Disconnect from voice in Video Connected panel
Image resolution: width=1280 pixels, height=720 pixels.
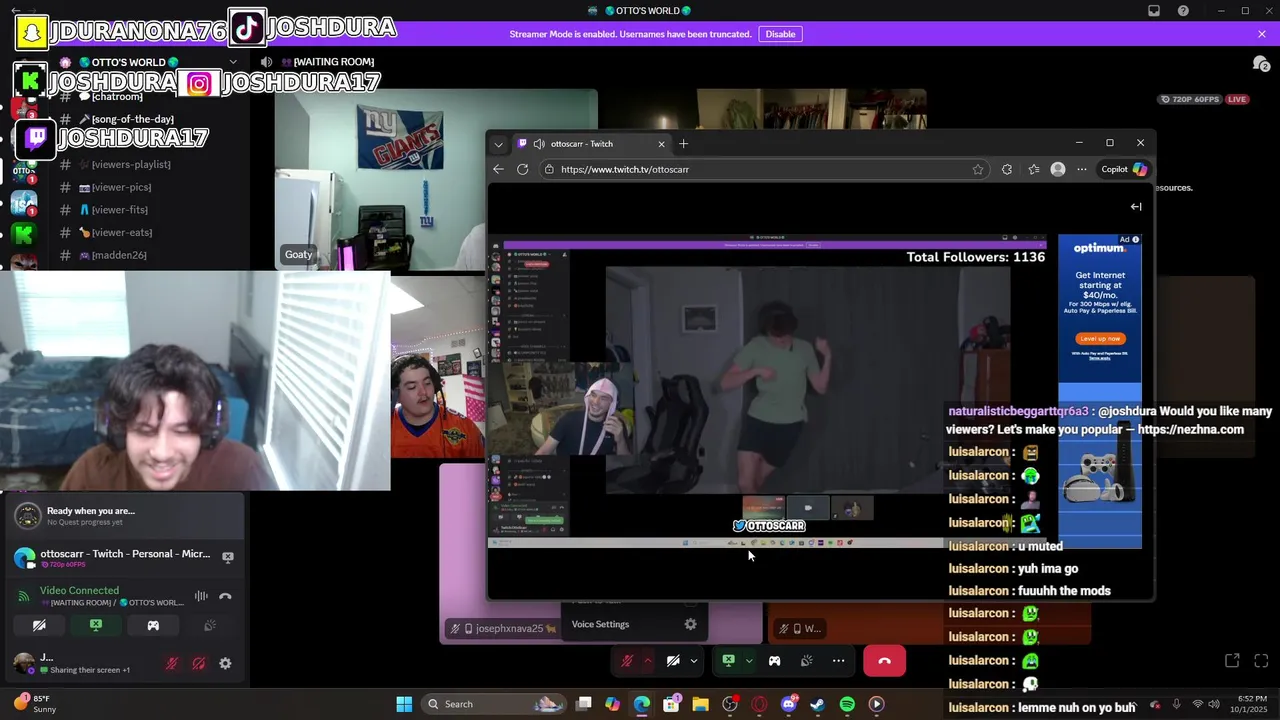(225, 596)
